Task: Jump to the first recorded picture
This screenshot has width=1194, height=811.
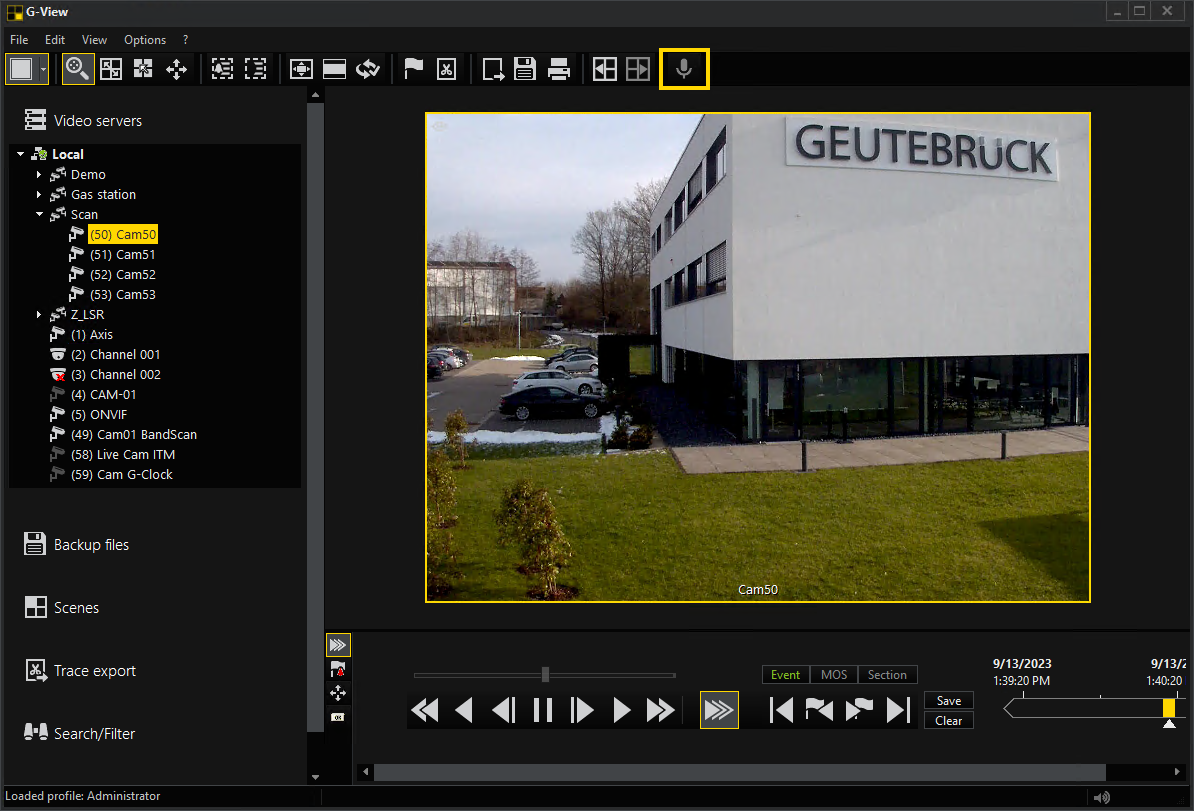Action: [781, 710]
